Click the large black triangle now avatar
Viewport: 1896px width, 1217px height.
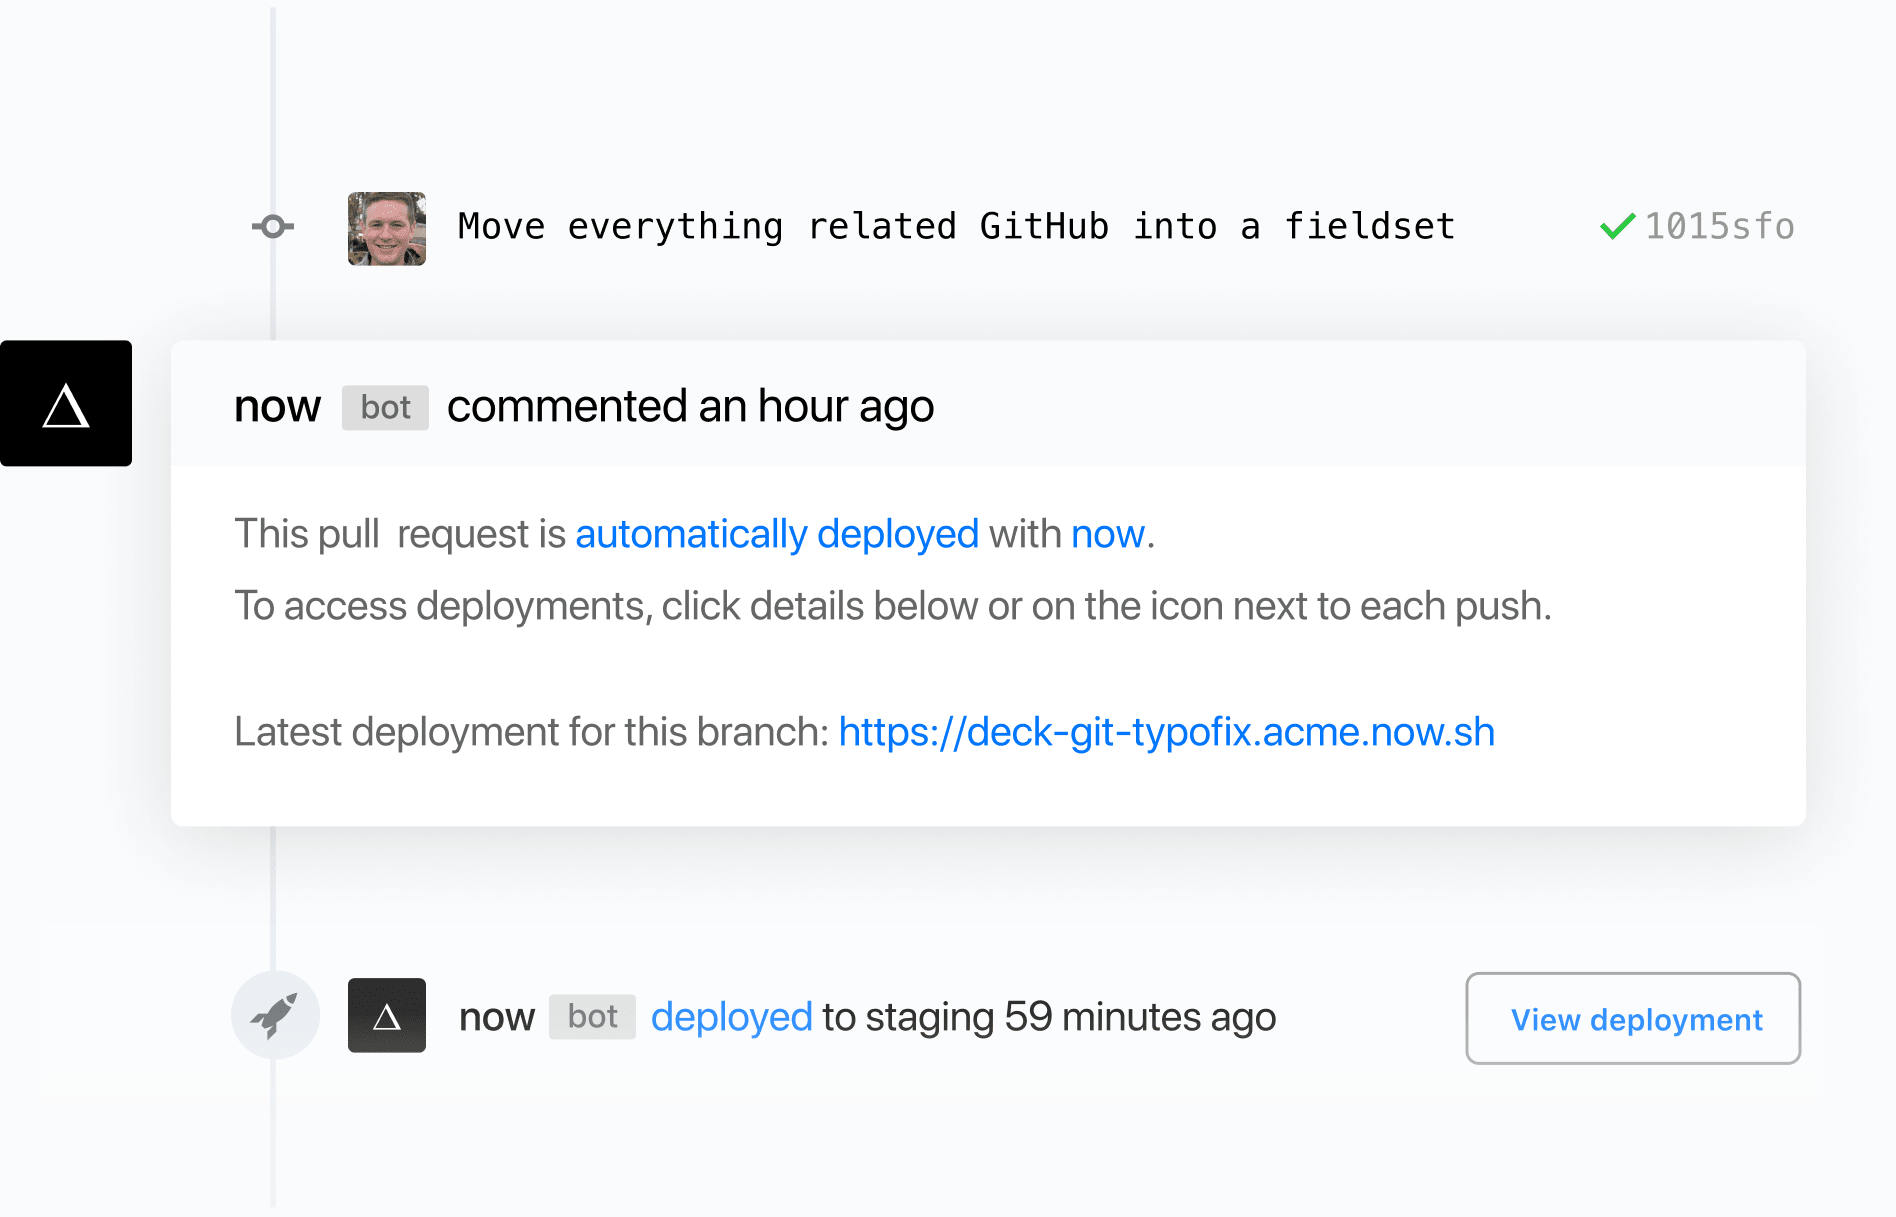66,403
